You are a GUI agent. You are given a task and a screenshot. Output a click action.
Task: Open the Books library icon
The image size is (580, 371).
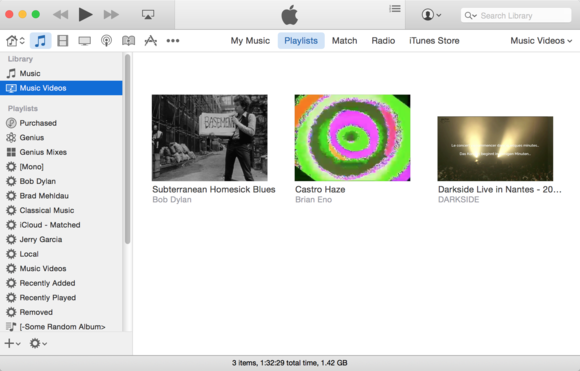tap(128, 41)
